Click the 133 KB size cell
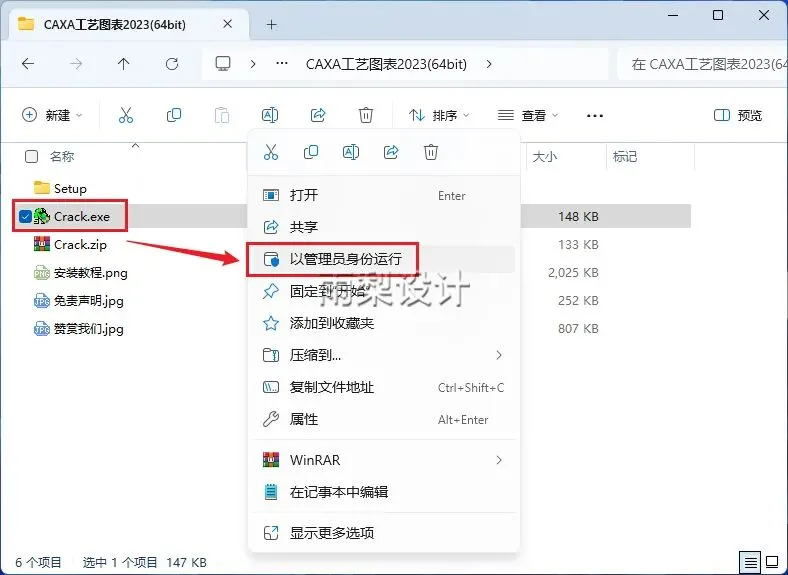 click(x=578, y=245)
